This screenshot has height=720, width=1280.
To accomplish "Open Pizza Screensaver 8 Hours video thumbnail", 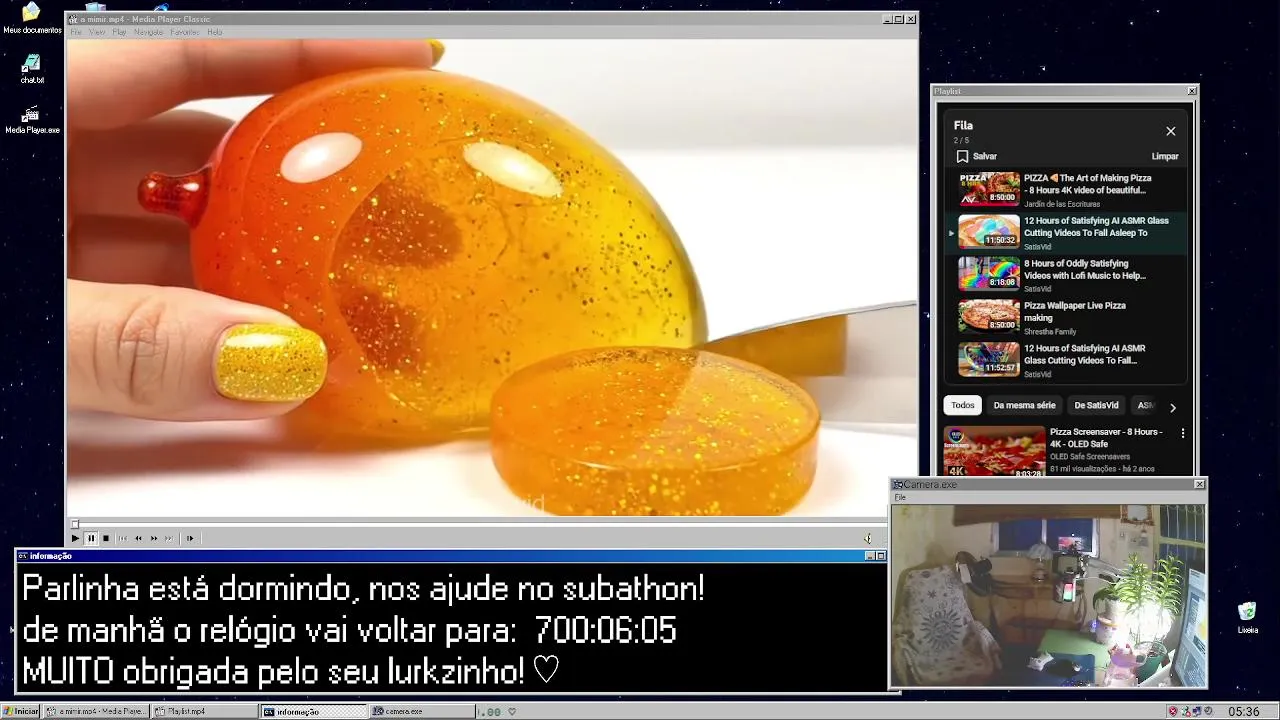I will pyautogui.click(x=994, y=451).
